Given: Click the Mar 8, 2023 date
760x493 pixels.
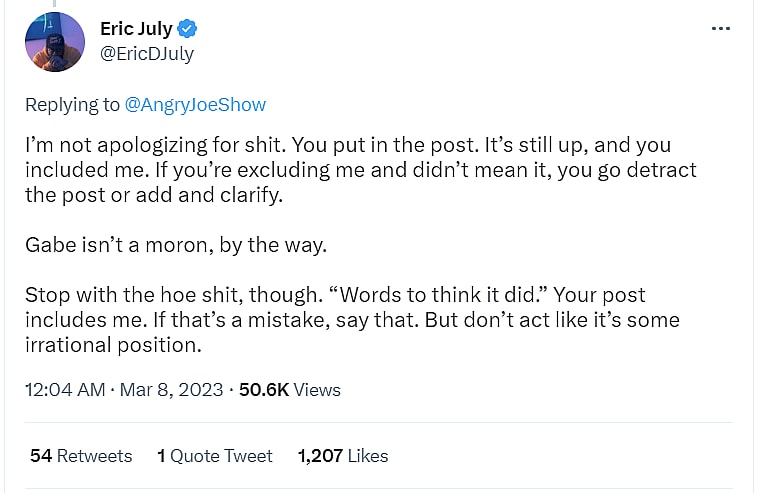Looking at the screenshot, I should (x=171, y=390).
